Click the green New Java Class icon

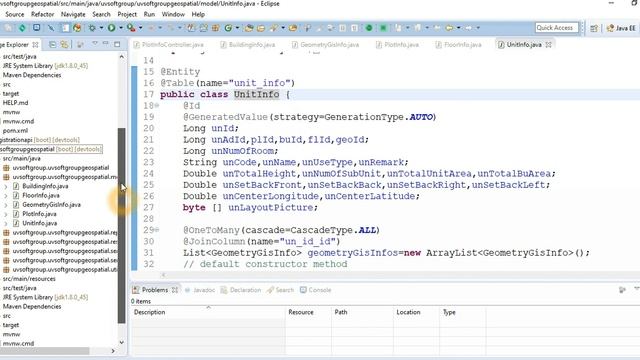(x=228, y=28)
